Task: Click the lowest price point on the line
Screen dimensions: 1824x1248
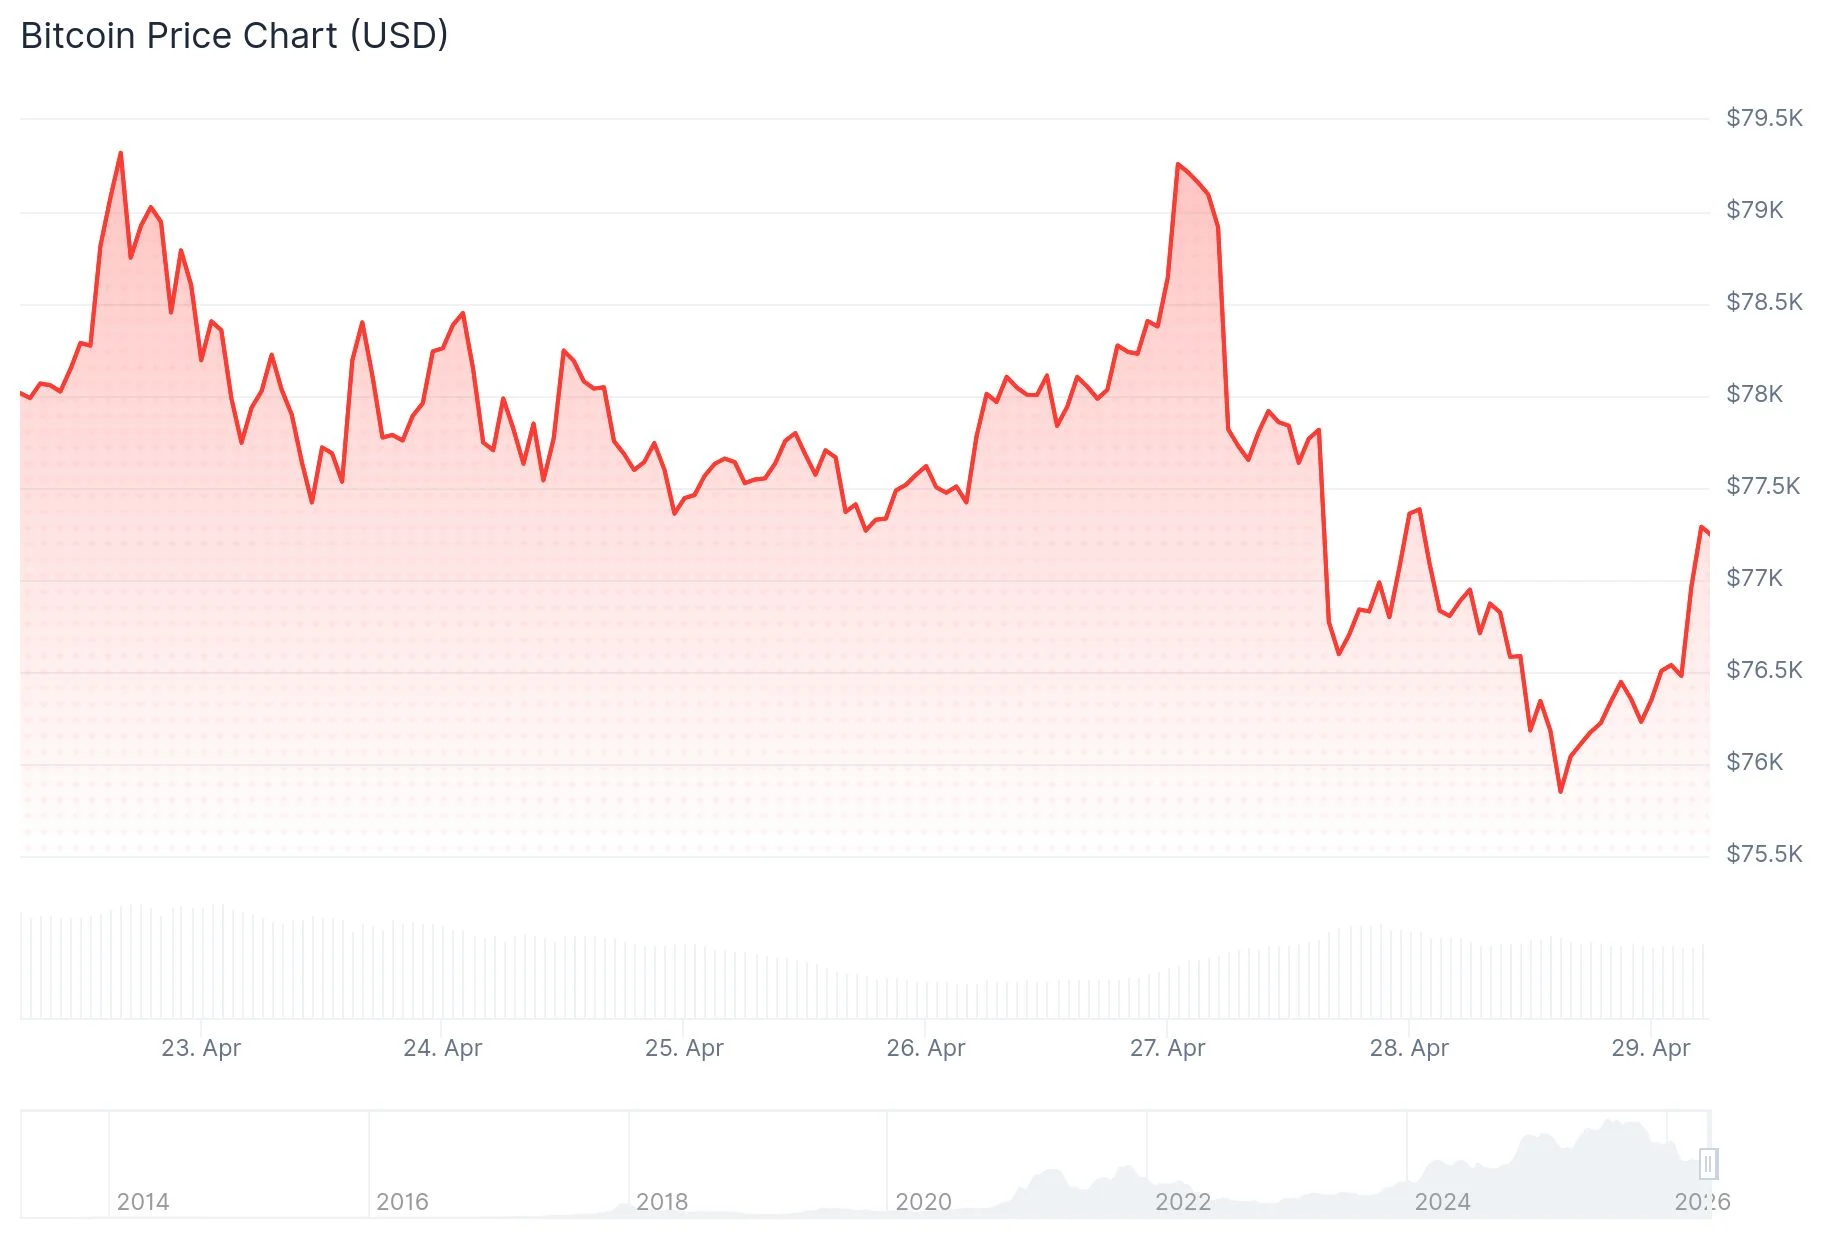Action: pos(1560,791)
